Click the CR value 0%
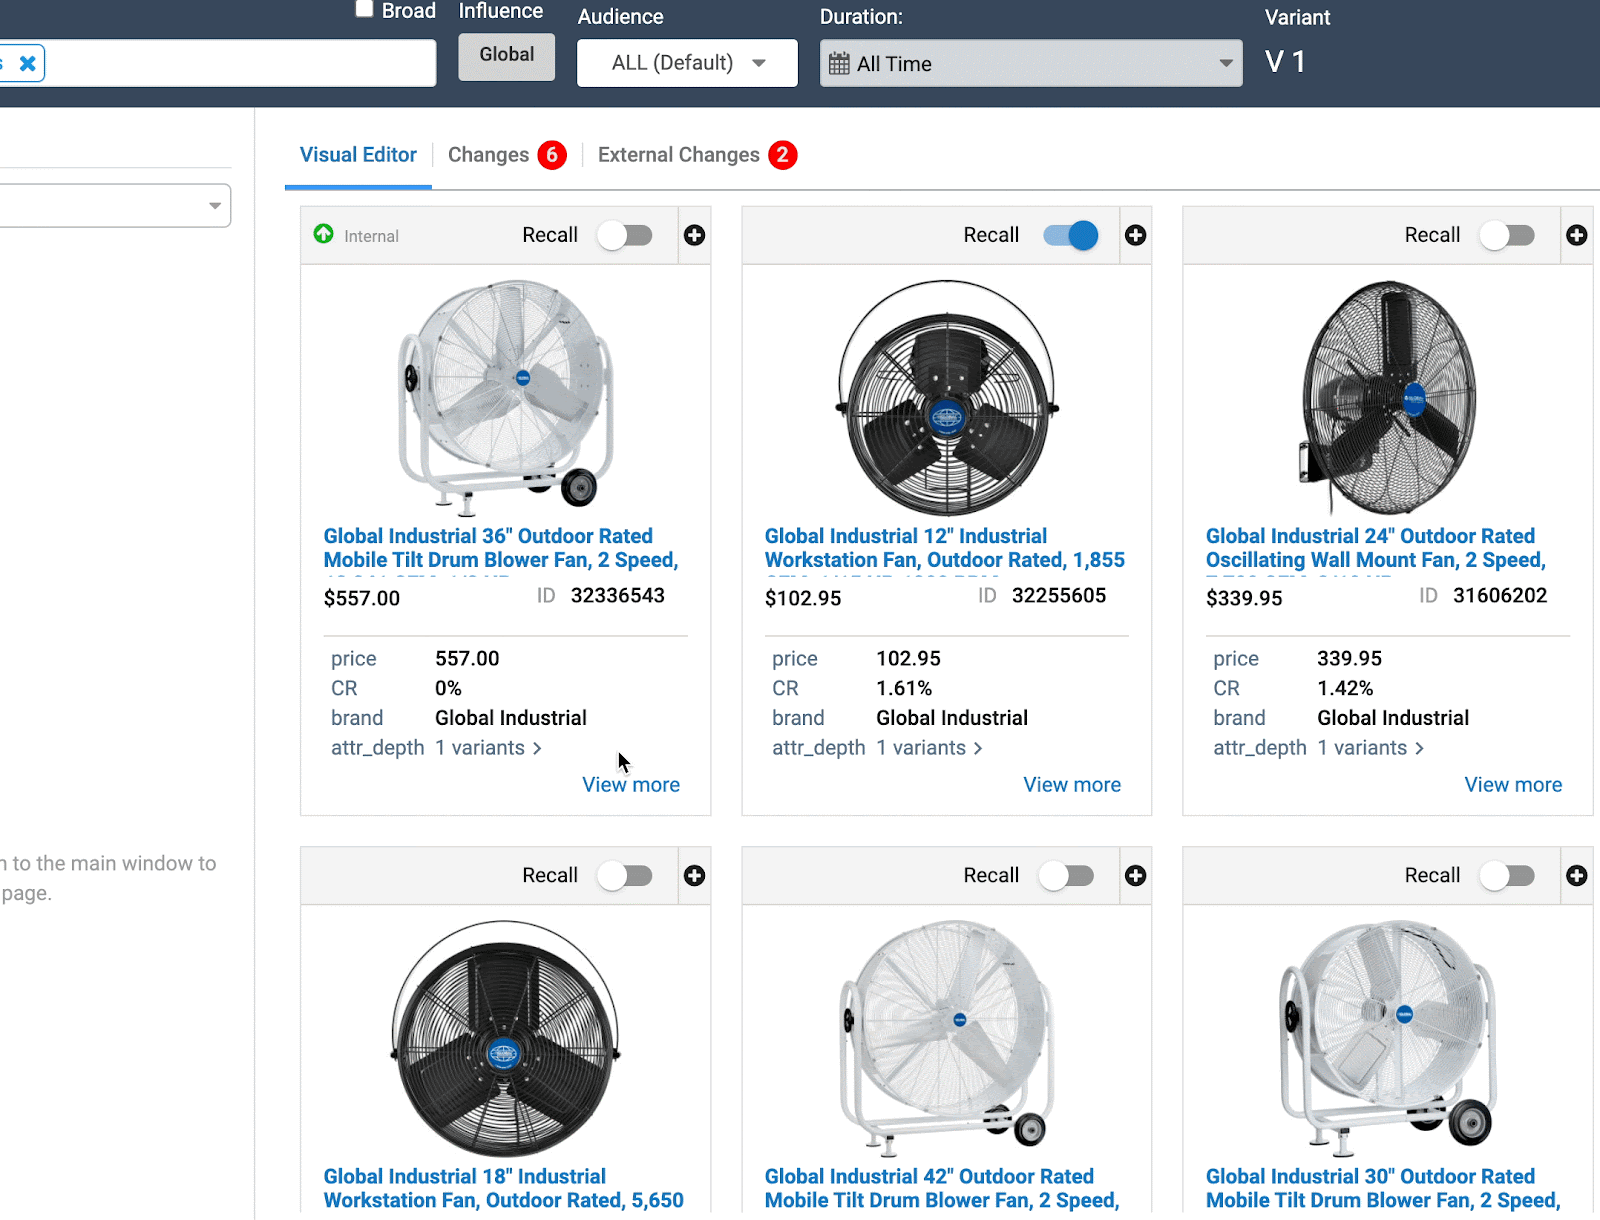1600x1220 pixels. click(448, 689)
